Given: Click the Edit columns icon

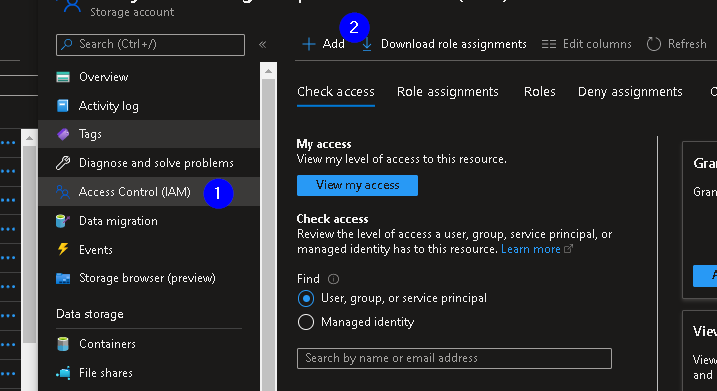Looking at the screenshot, I should click(x=549, y=44).
